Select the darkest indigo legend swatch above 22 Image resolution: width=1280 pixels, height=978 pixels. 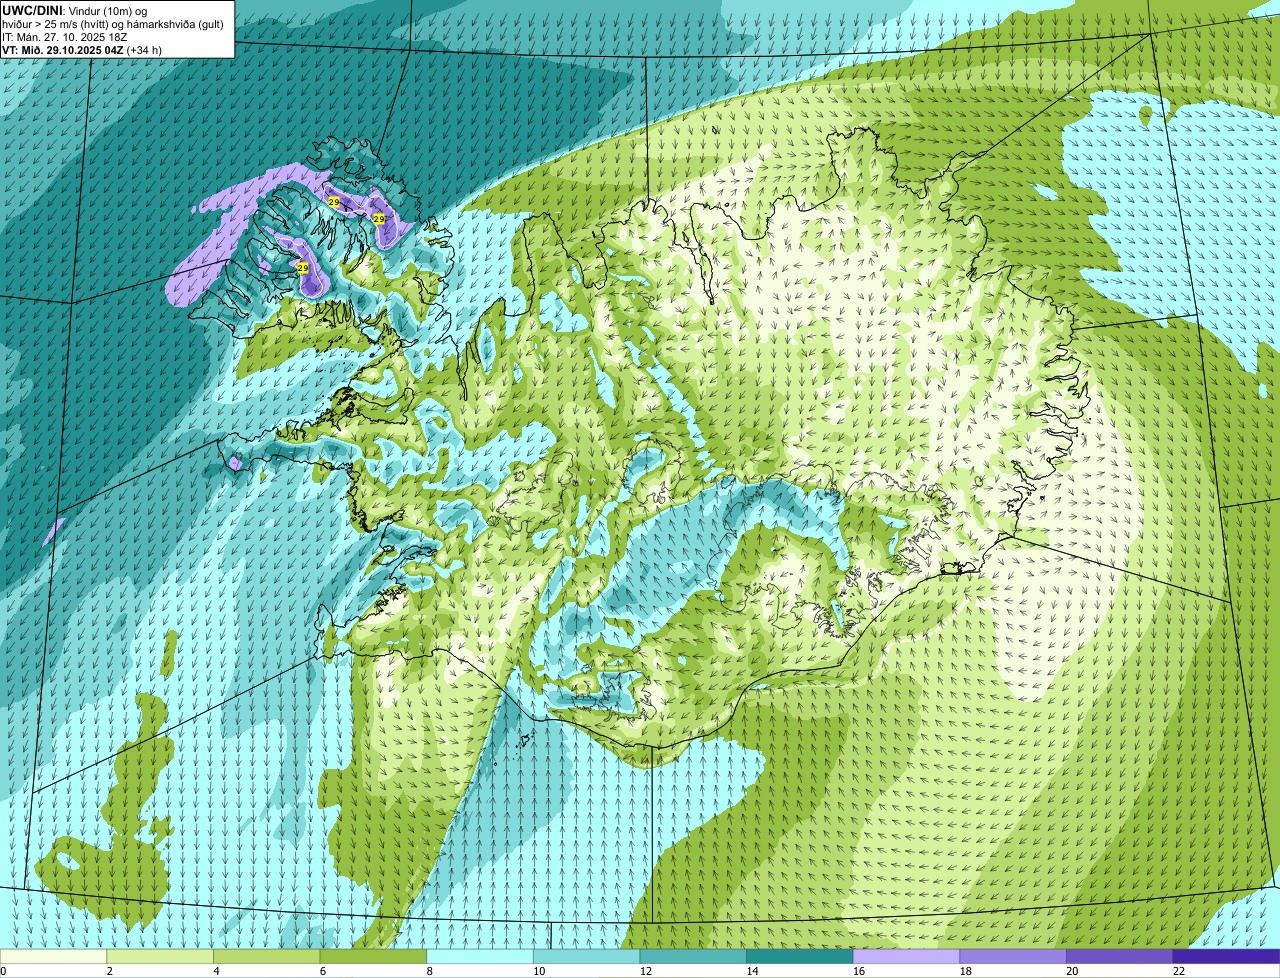coord(1226,956)
